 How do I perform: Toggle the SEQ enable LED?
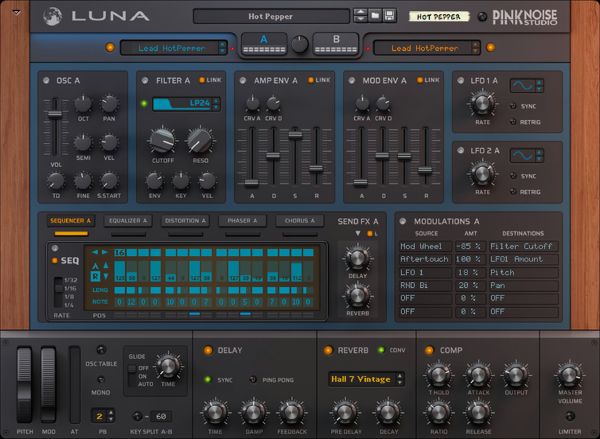point(55,261)
